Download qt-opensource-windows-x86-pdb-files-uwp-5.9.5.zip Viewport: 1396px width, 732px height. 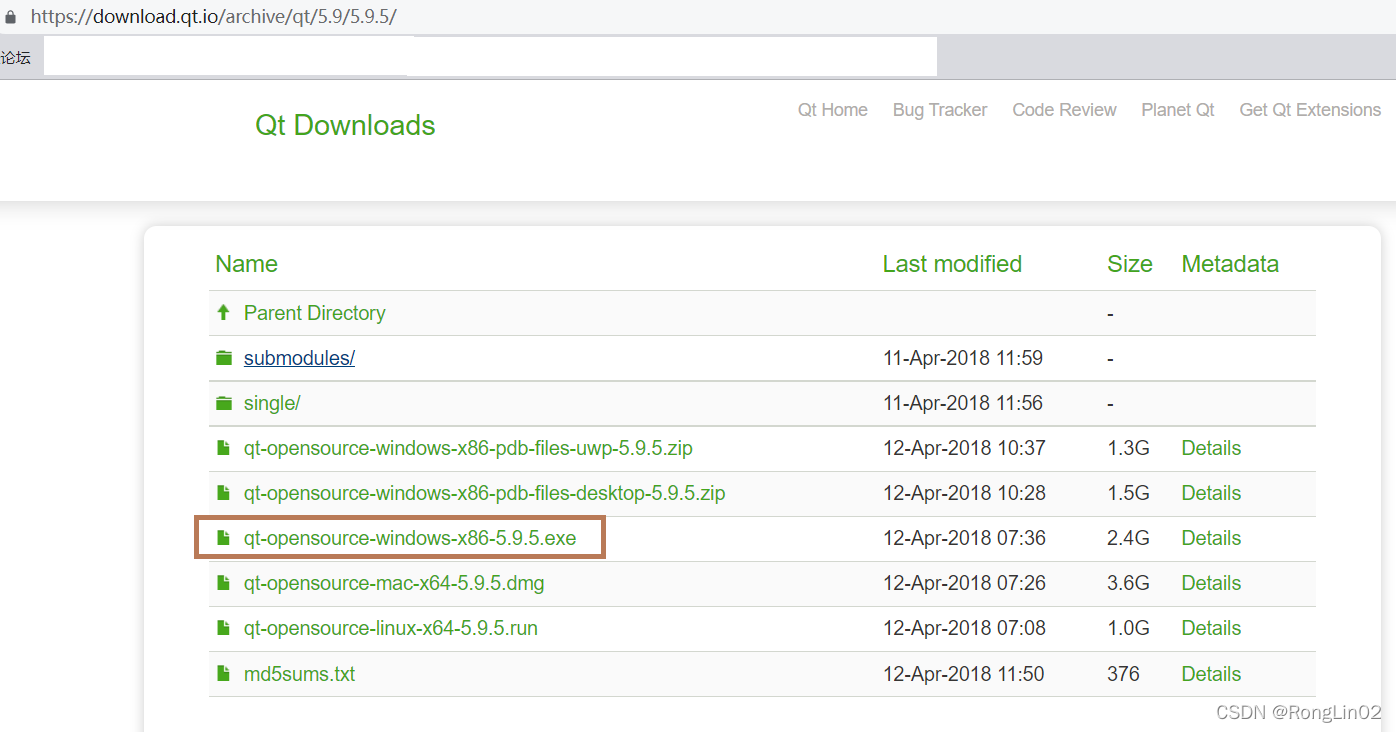(x=468, y=448)
